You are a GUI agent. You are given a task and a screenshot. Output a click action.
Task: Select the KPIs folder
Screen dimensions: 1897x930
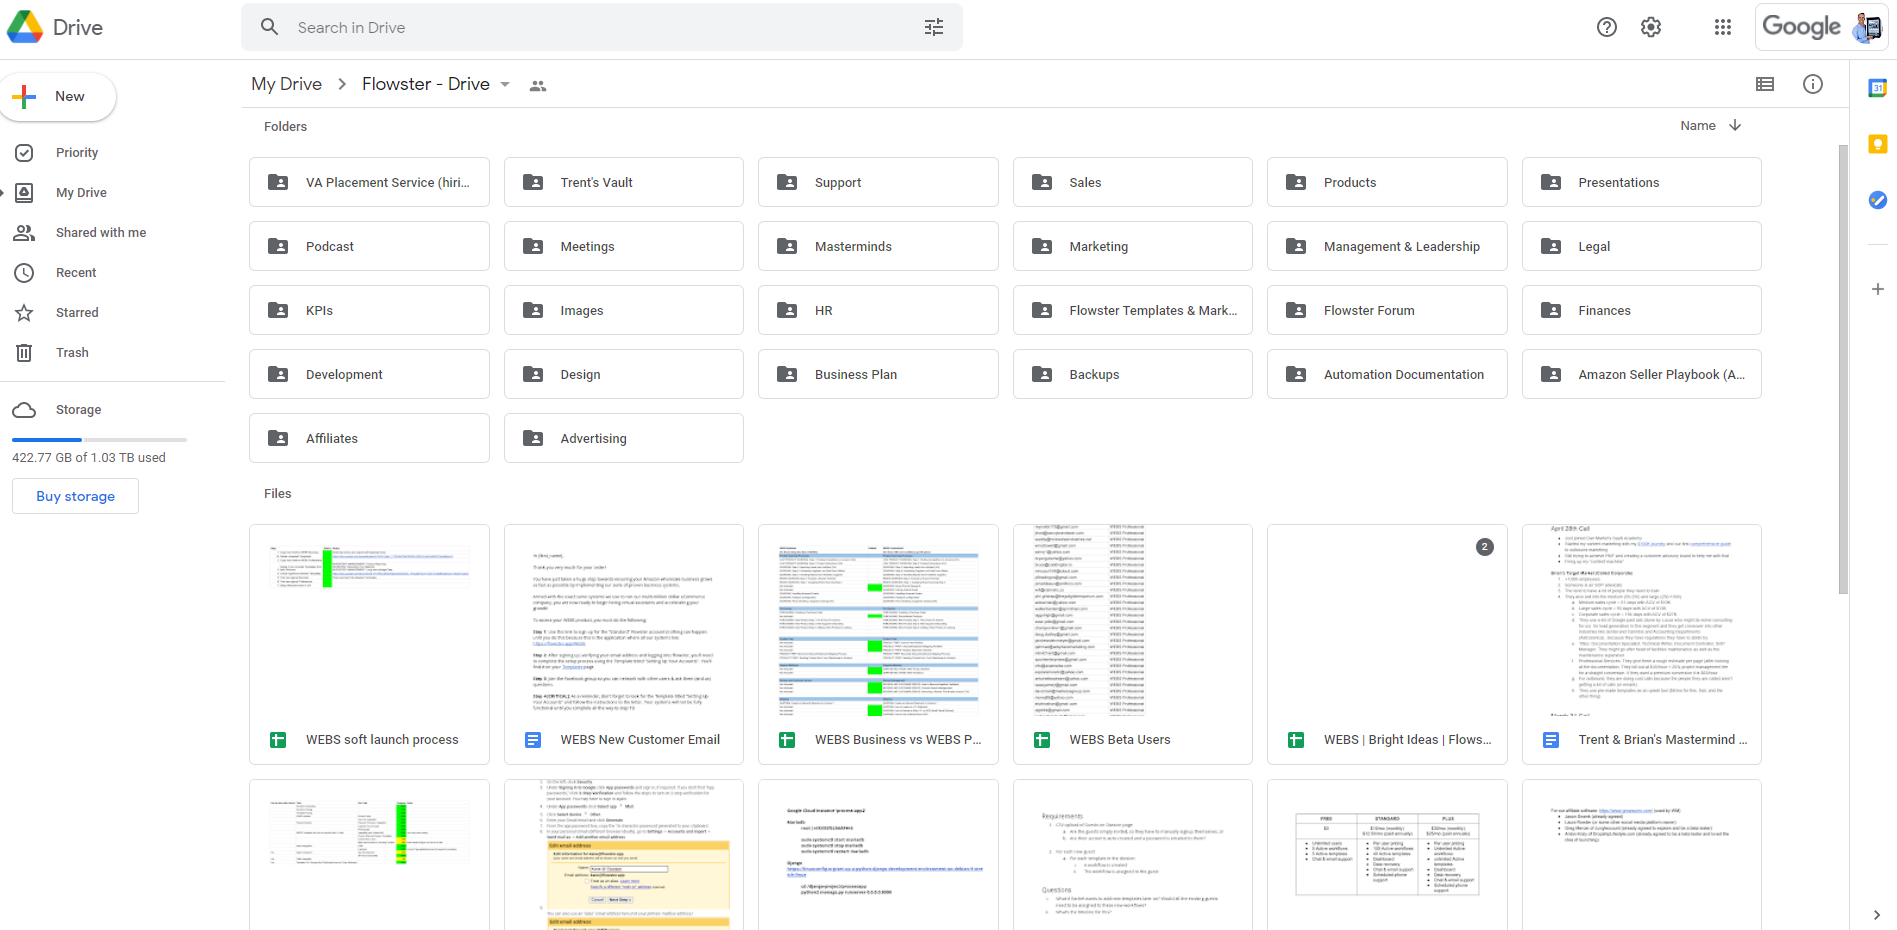coord(369,310)
